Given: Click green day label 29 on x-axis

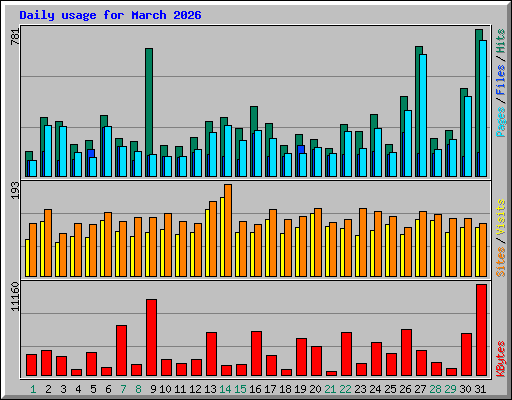Looking at the screenshot, I should (x=450, y=389).
